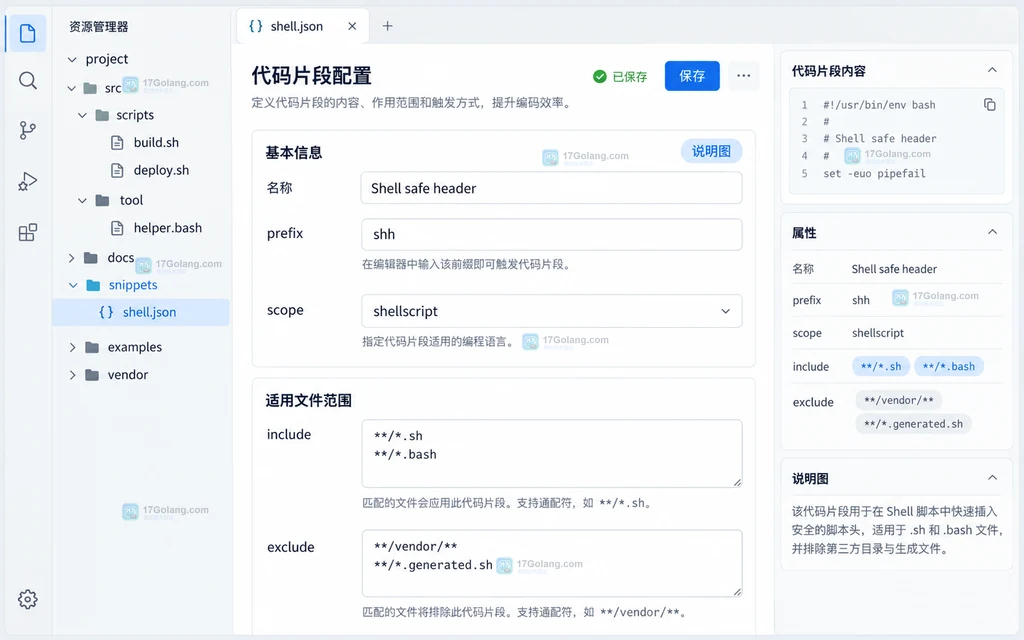Focus the include textarea
1024x640 pixels.
point(551,453)
